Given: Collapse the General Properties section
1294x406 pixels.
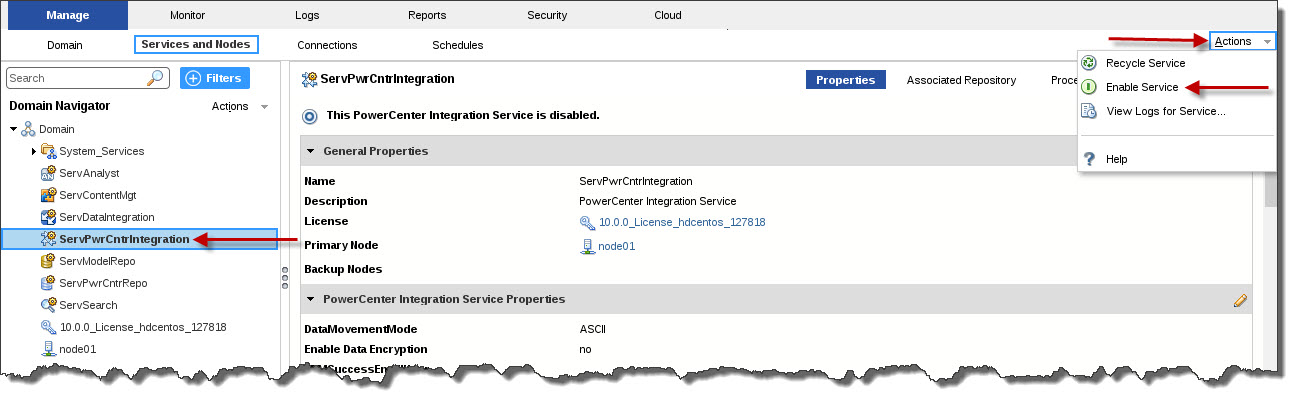Looking at the screenshot, I should (x=310, y=151).
